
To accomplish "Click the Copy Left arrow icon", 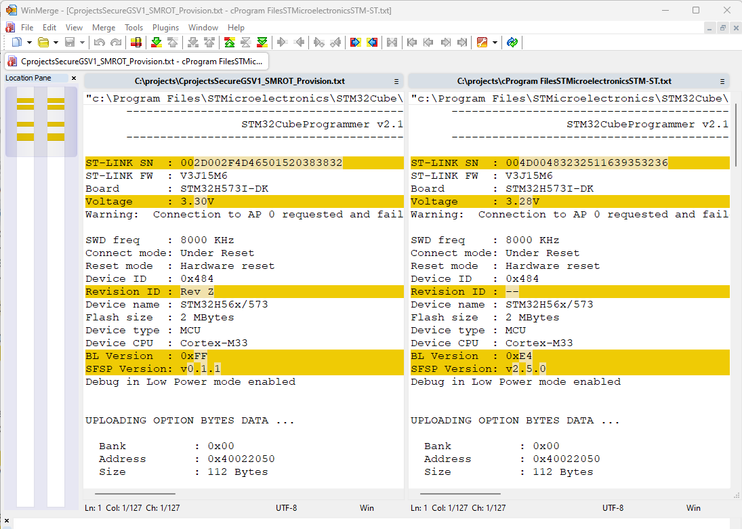I will (299, 43).
